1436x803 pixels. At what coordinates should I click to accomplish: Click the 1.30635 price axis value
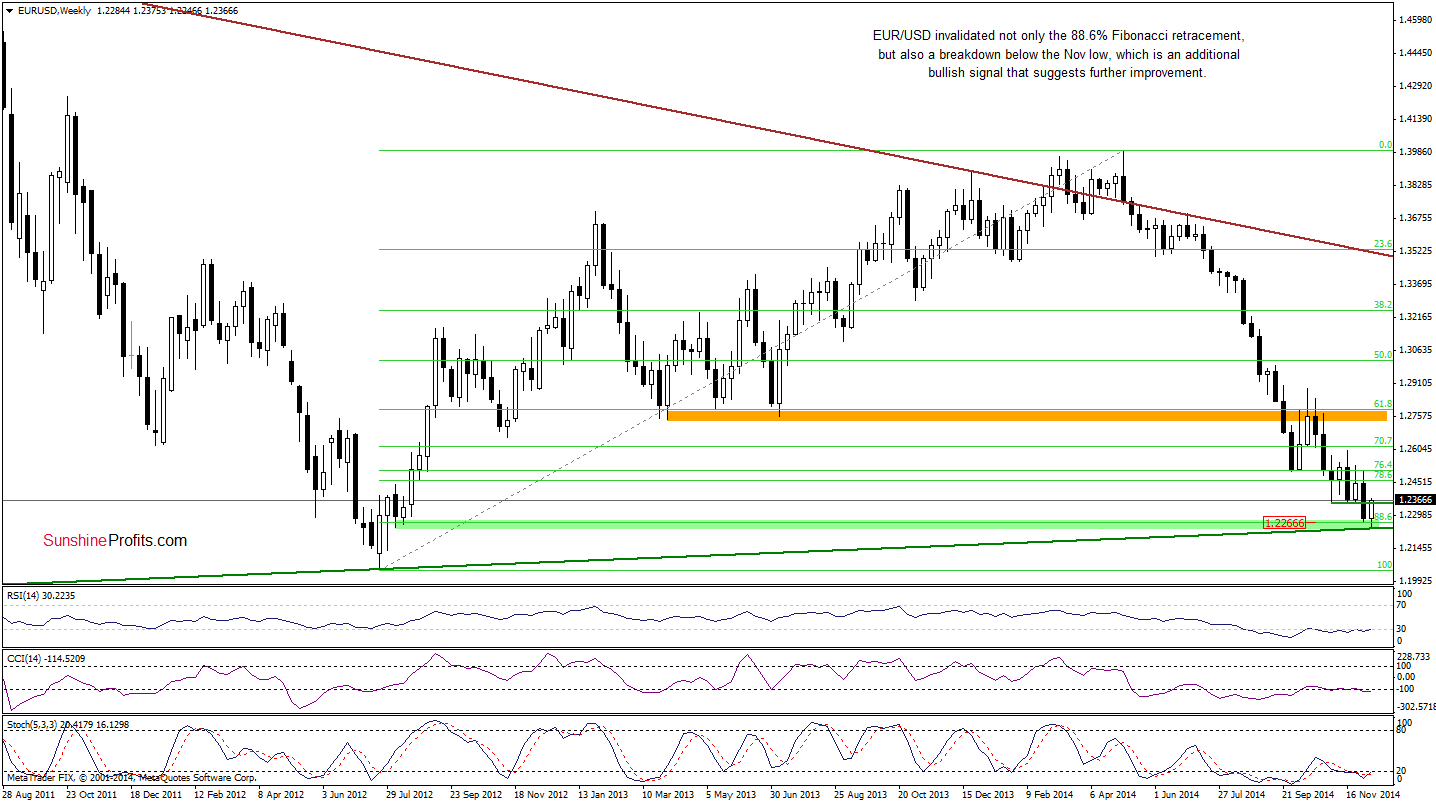pos(1416,350)
